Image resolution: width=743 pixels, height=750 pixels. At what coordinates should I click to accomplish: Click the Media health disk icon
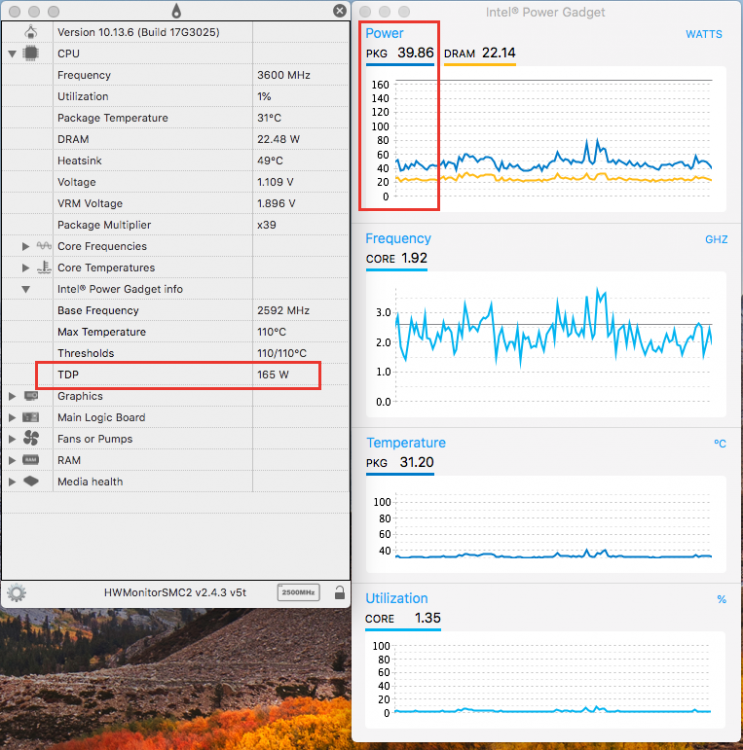(x=31, y=481)
